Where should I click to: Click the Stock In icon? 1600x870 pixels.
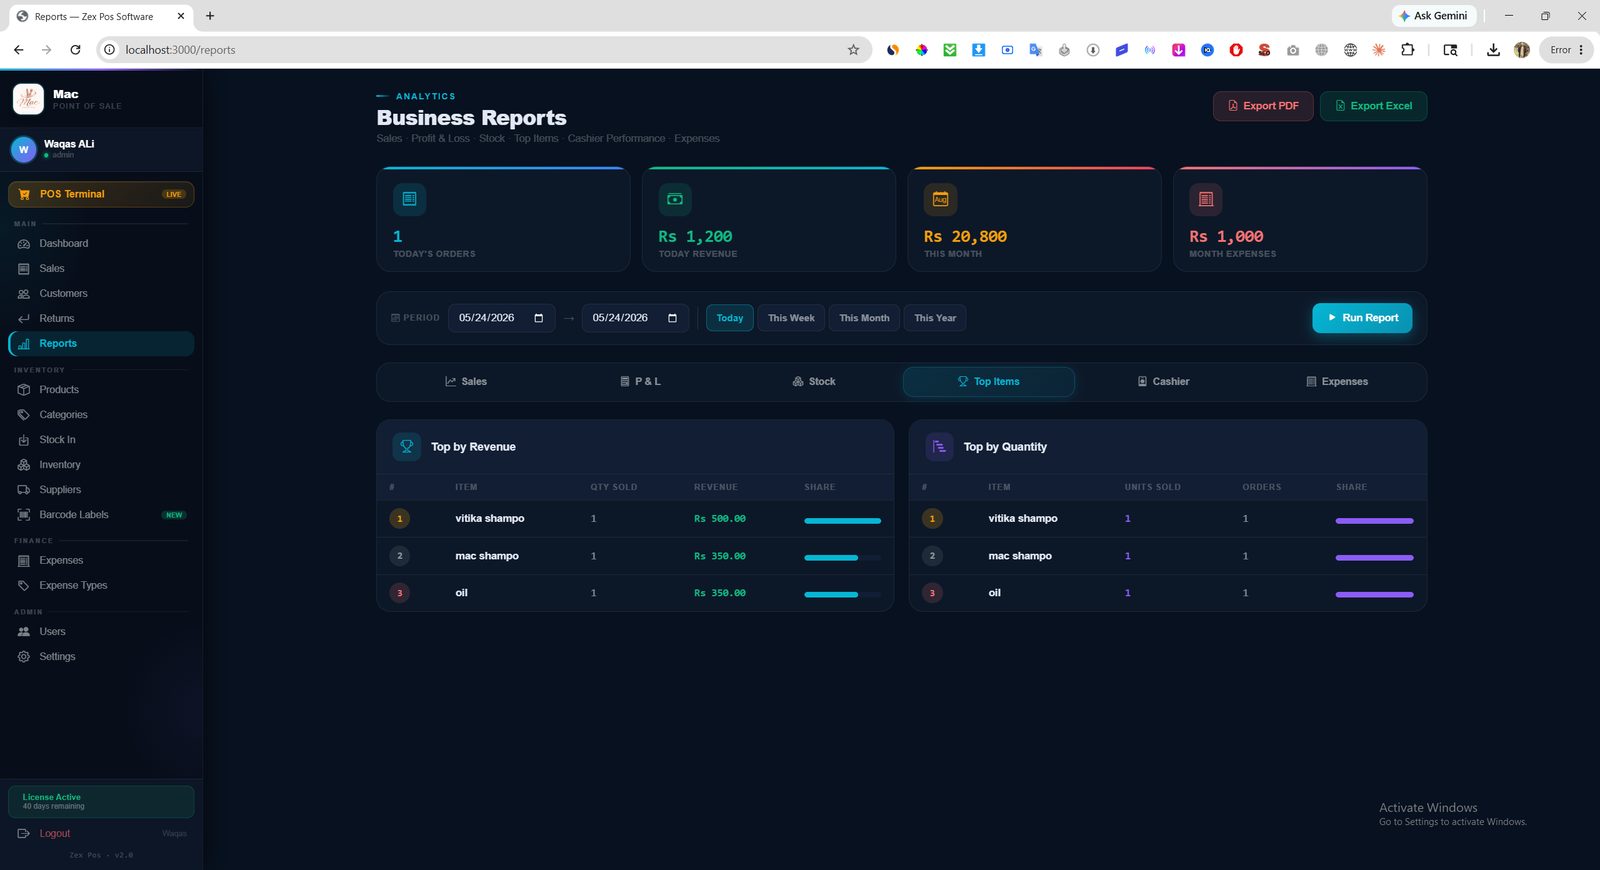point(24,440)
